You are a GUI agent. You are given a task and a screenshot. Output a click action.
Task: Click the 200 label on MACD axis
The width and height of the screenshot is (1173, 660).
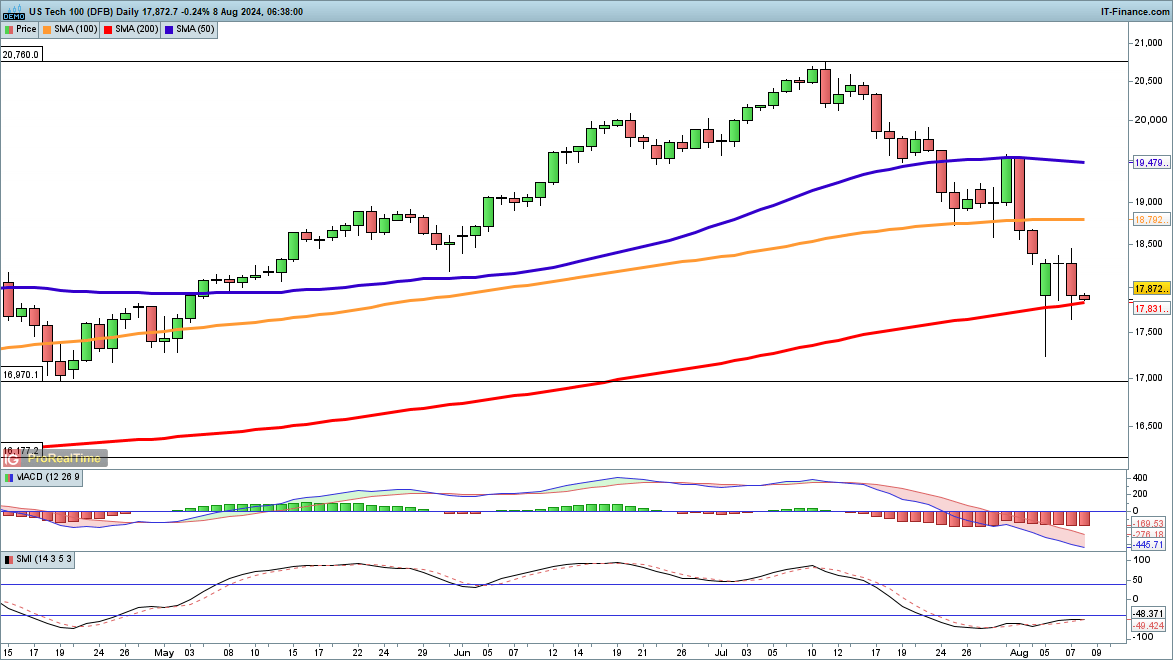pyautogui.click(x=1140, y=494)
